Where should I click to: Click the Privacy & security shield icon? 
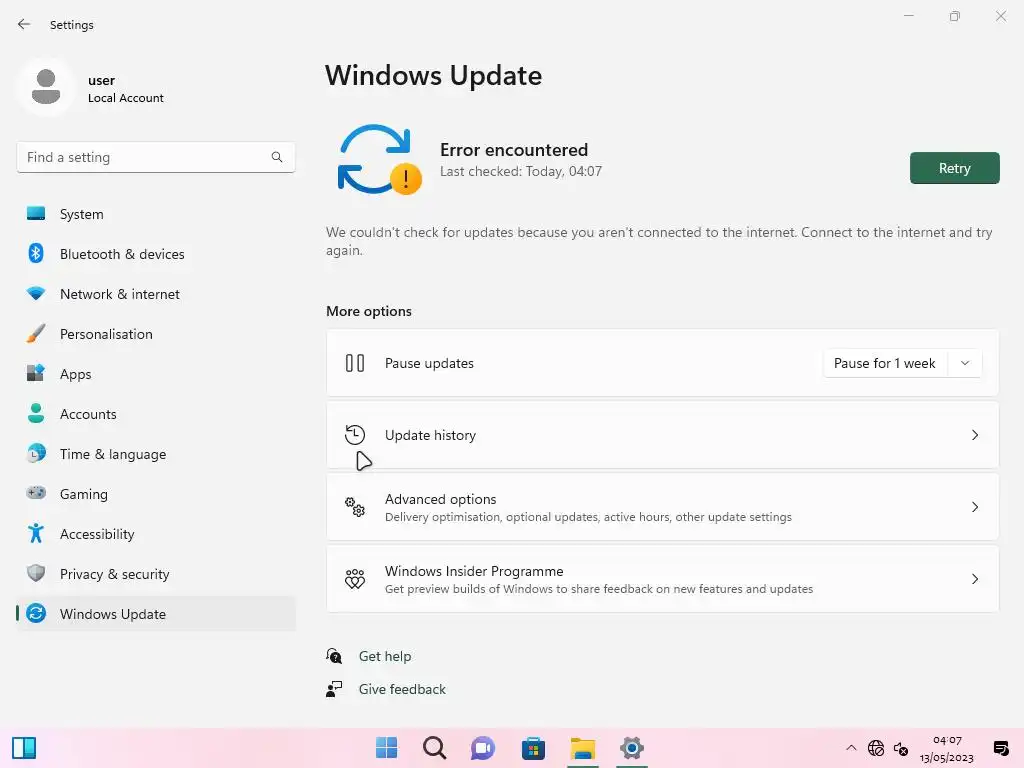pos(36,573)
